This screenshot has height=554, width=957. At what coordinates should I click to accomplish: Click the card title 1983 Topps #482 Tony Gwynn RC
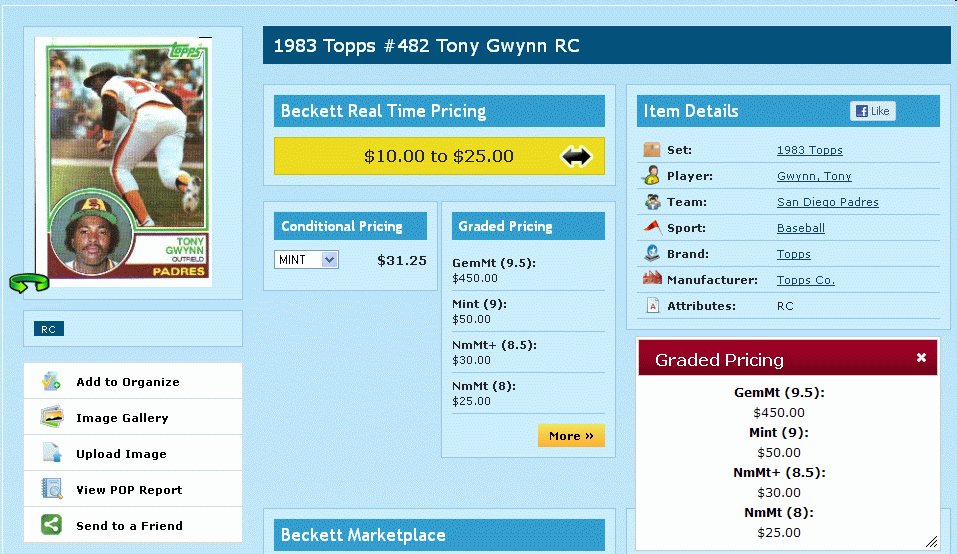427,46
